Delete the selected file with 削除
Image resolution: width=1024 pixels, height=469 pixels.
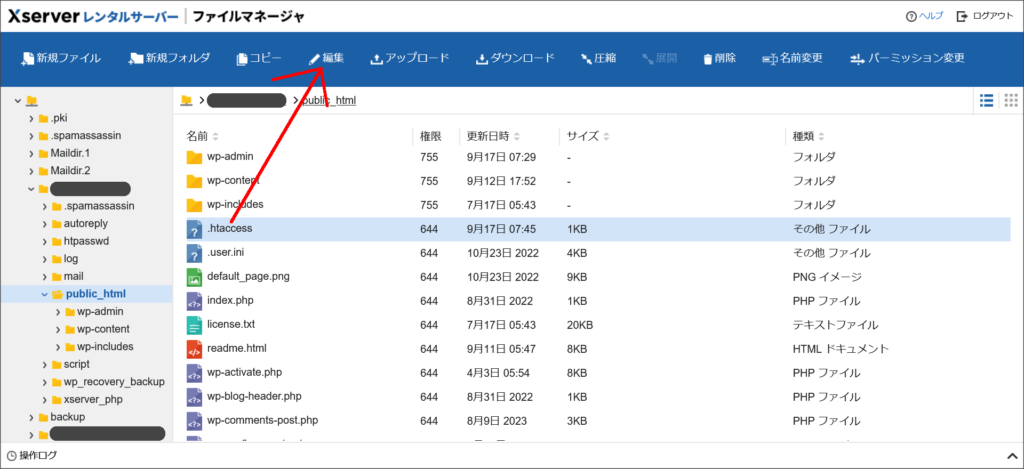pyautogui.click(x=719, y=58)
